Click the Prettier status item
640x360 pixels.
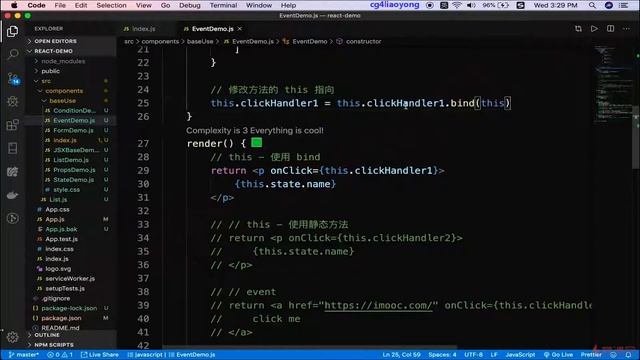coord(591,355)
